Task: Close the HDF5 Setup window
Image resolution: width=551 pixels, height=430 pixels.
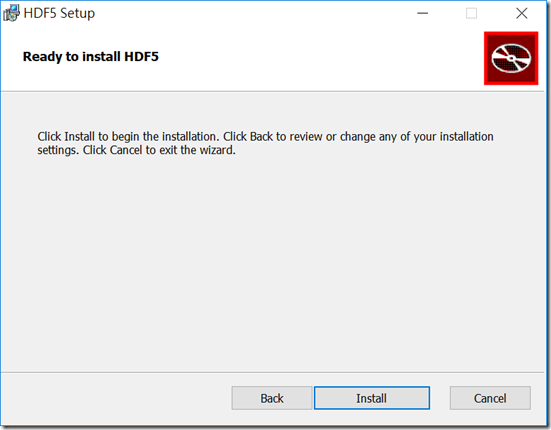Action: [x=522, y=13]
